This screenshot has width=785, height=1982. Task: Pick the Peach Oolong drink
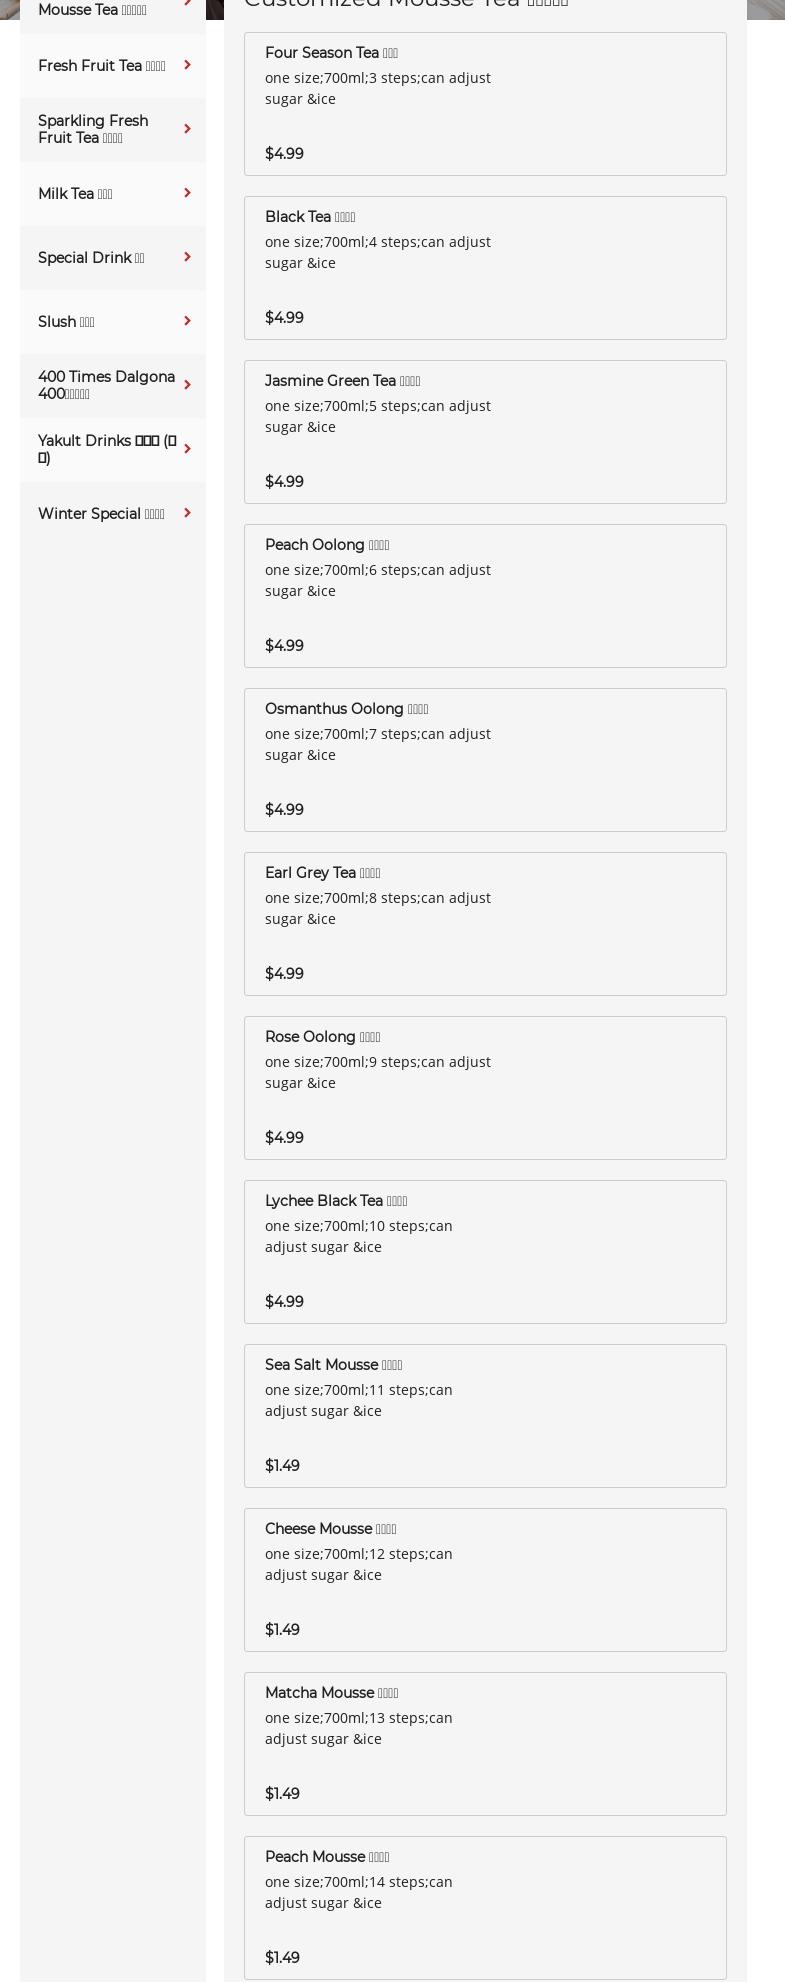(x=485, y=596)
